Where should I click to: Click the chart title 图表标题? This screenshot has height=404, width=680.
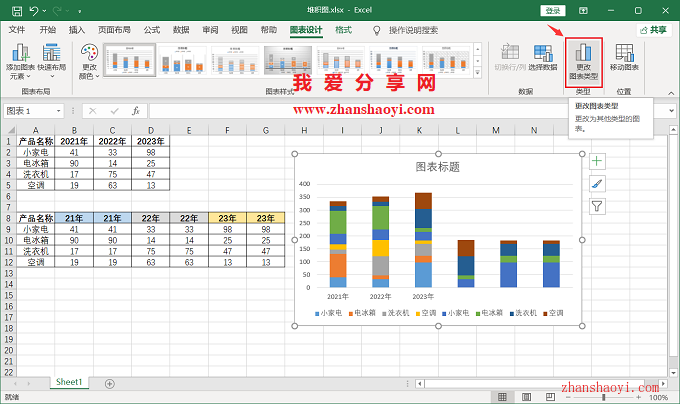click(x=438, y=167)
